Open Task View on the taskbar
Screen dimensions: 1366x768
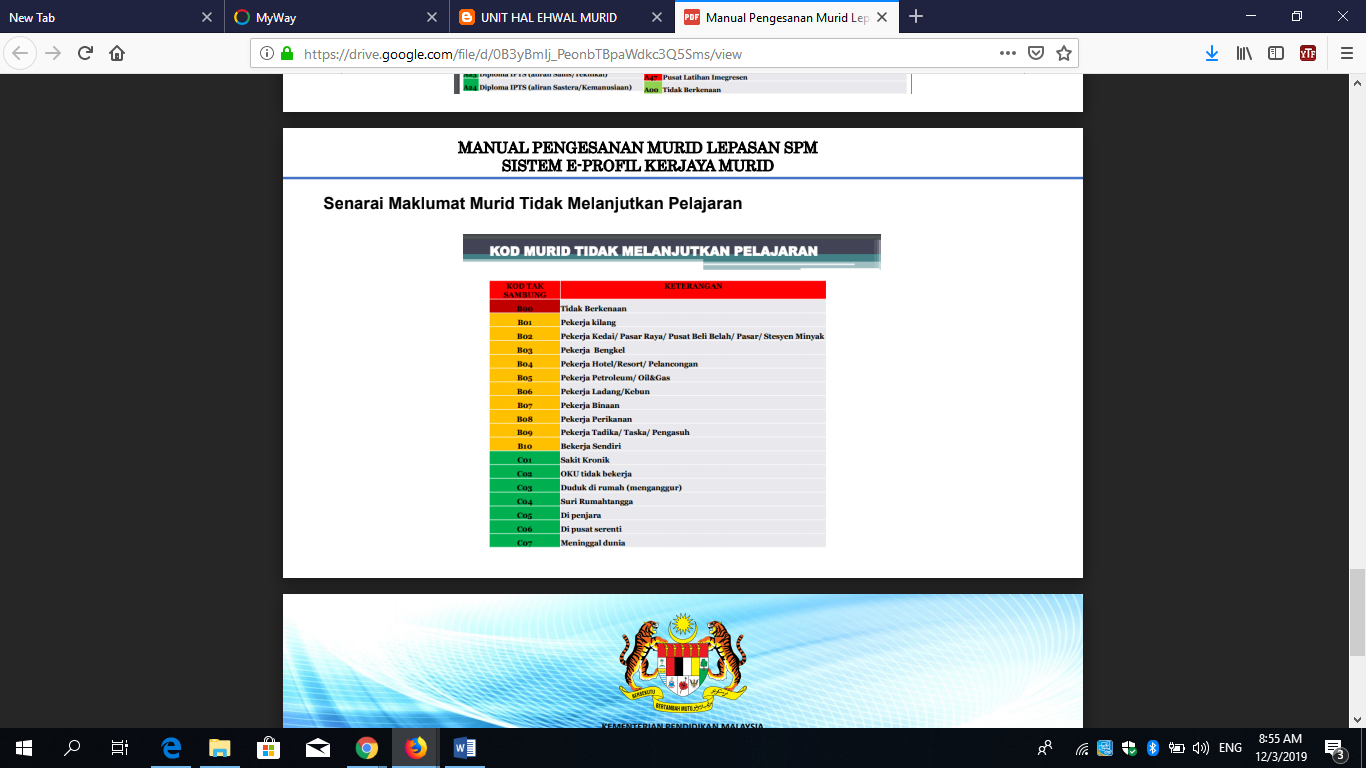[x=120, y=747]
